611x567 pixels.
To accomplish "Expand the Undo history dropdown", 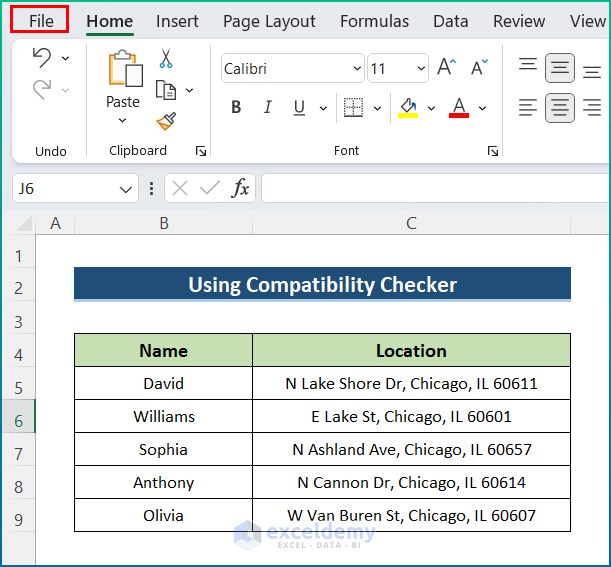I will coord(65,58).
